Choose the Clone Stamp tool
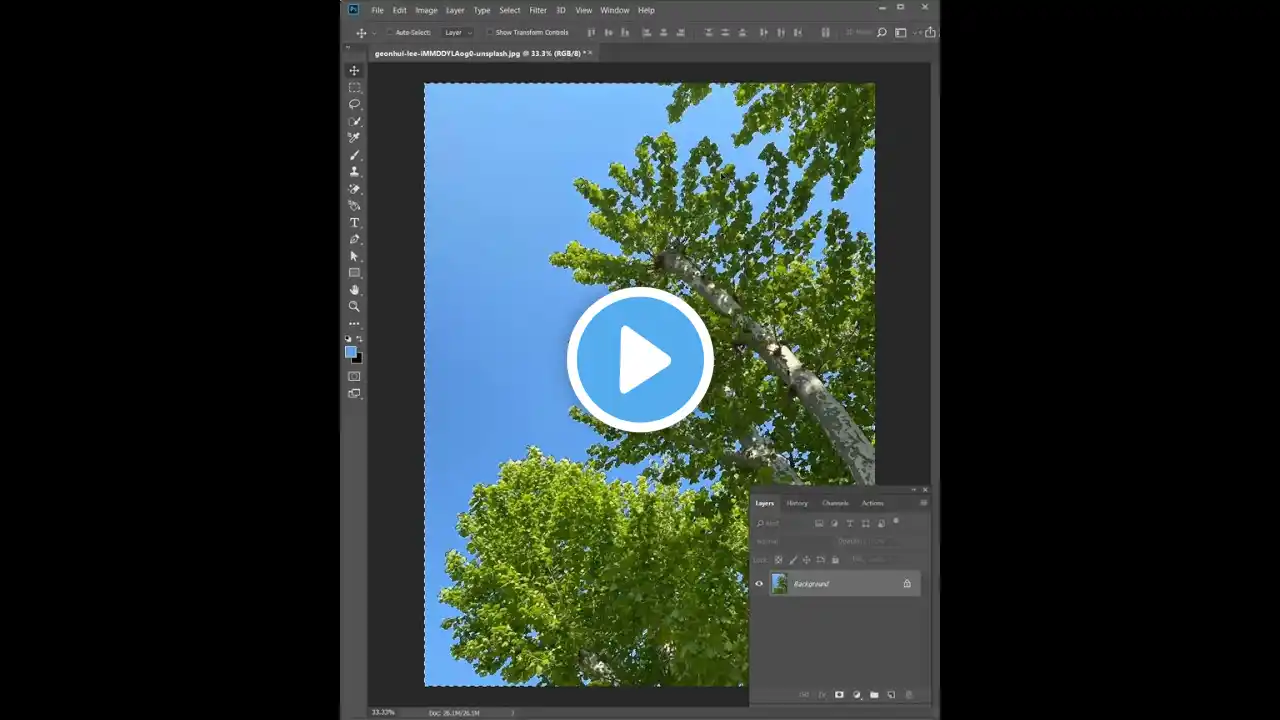Screen dimensions: 1280x720 [354, 172]
